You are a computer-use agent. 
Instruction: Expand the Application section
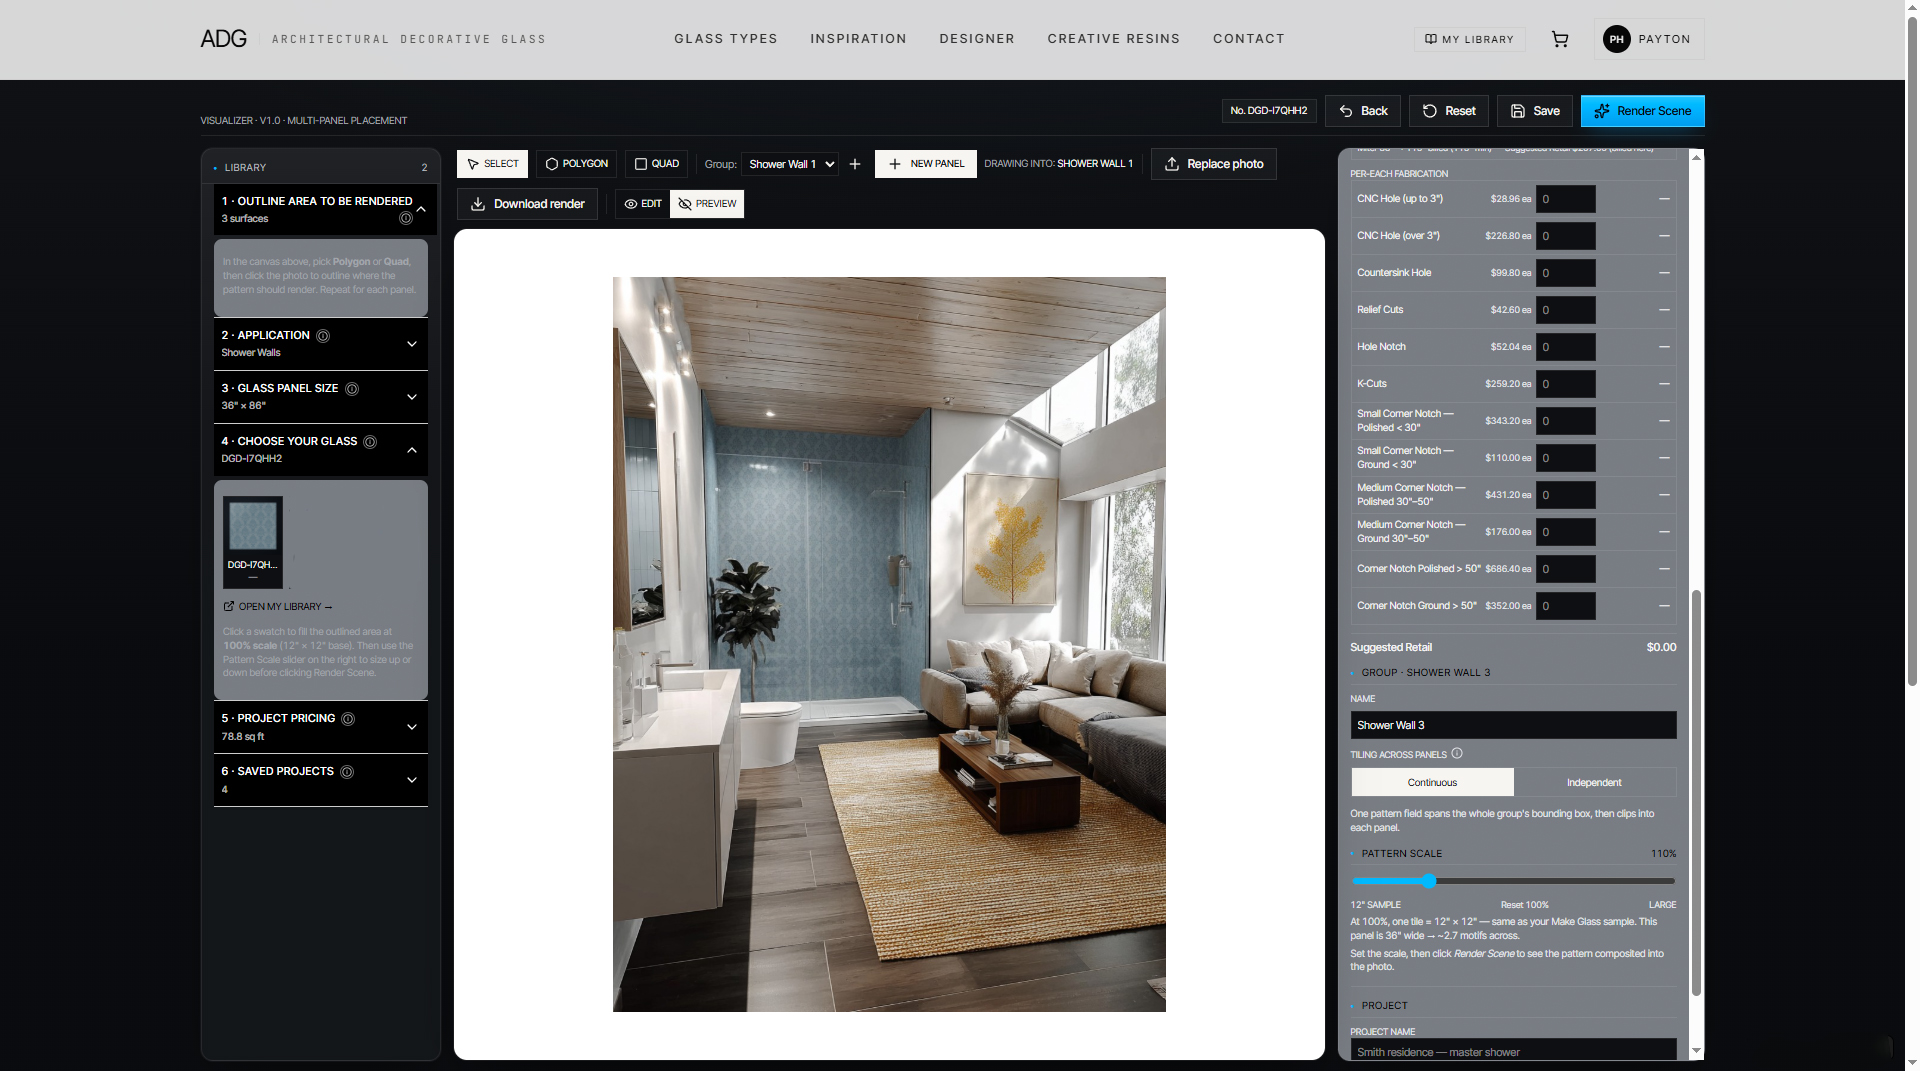coord(412,344)
